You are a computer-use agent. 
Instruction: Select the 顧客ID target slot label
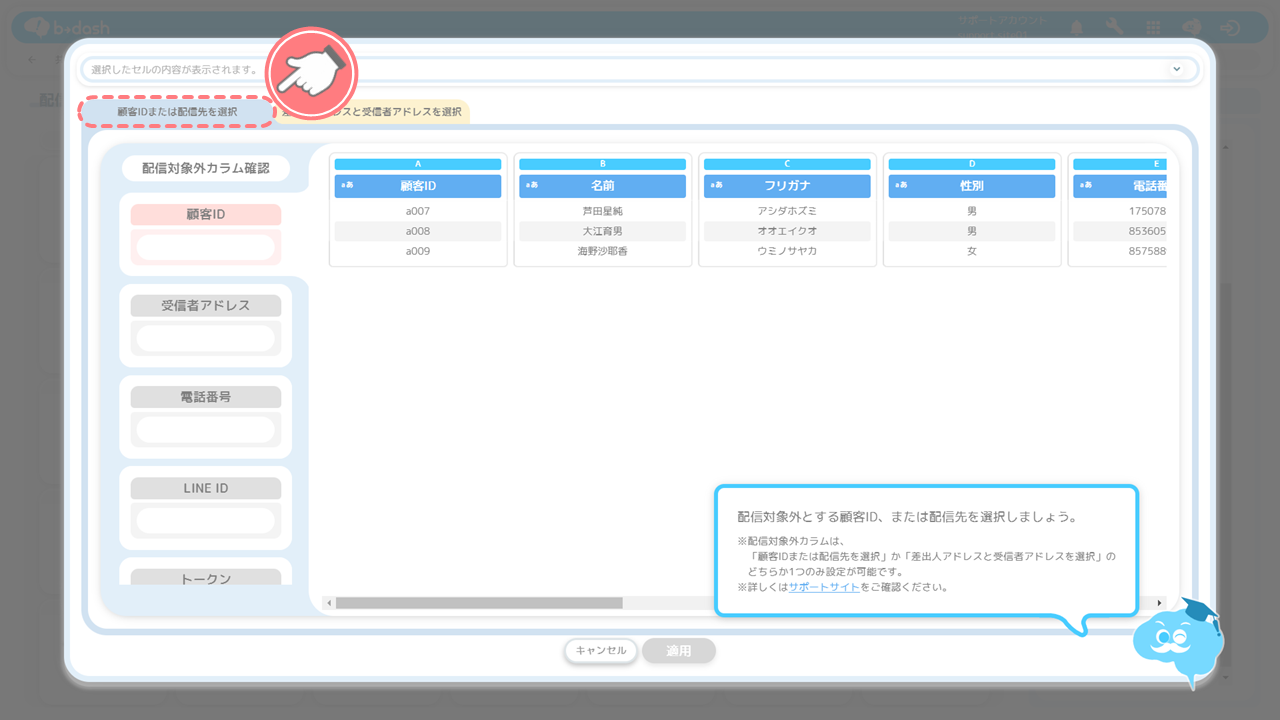tap(206, 214)
